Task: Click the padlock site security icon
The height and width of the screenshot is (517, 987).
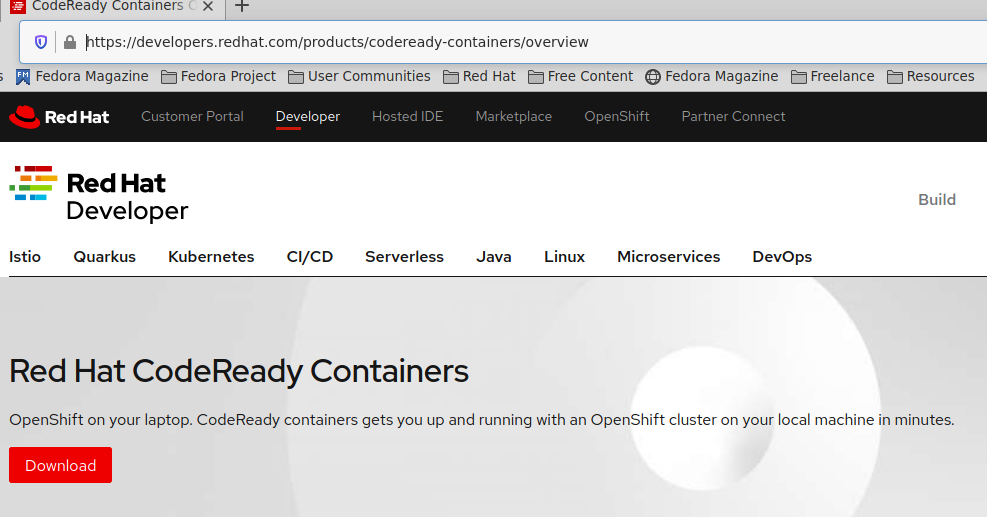Action: point(70,42)
